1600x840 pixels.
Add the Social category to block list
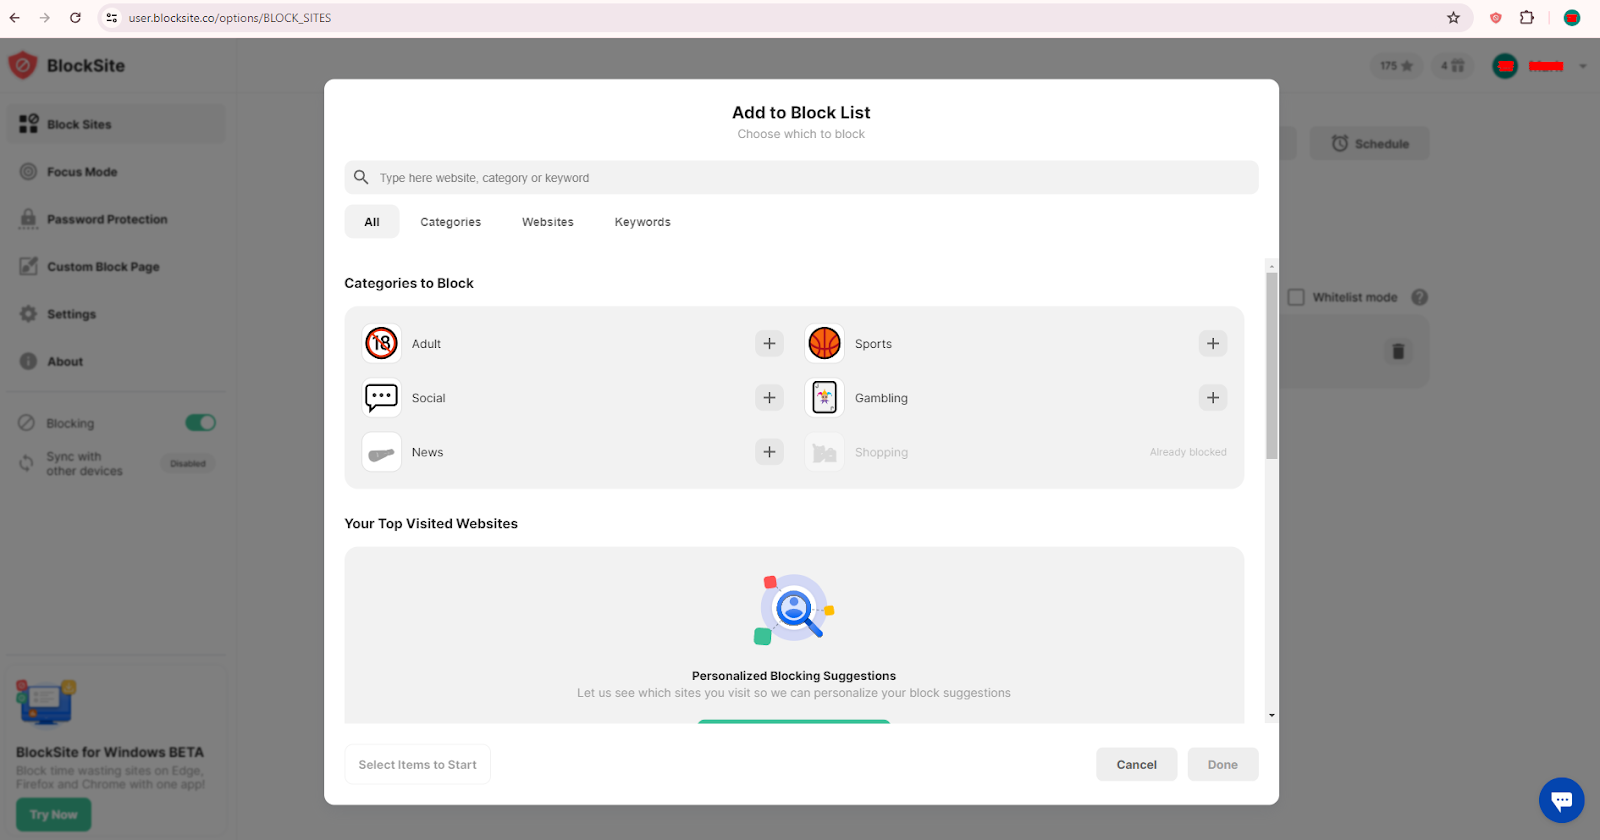(769, 398)
